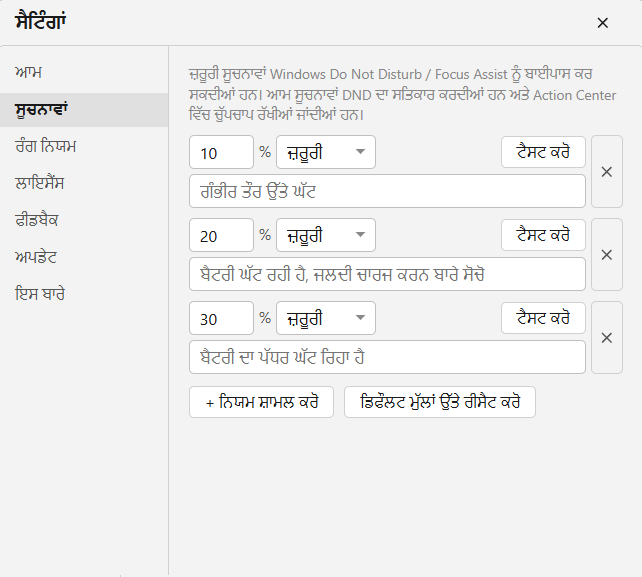Remove the 30% notification rule
This screenshot has height=577, width=642.
tap(607, 338)
